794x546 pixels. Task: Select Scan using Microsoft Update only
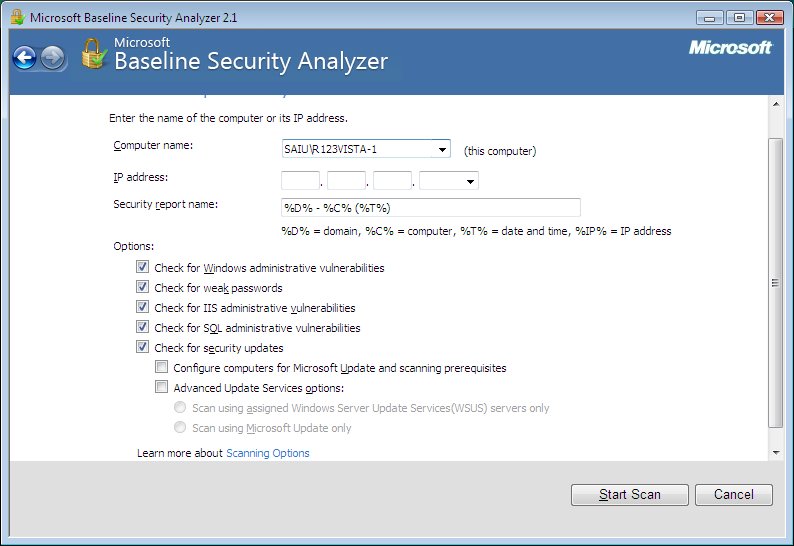(x=180, y=427)
